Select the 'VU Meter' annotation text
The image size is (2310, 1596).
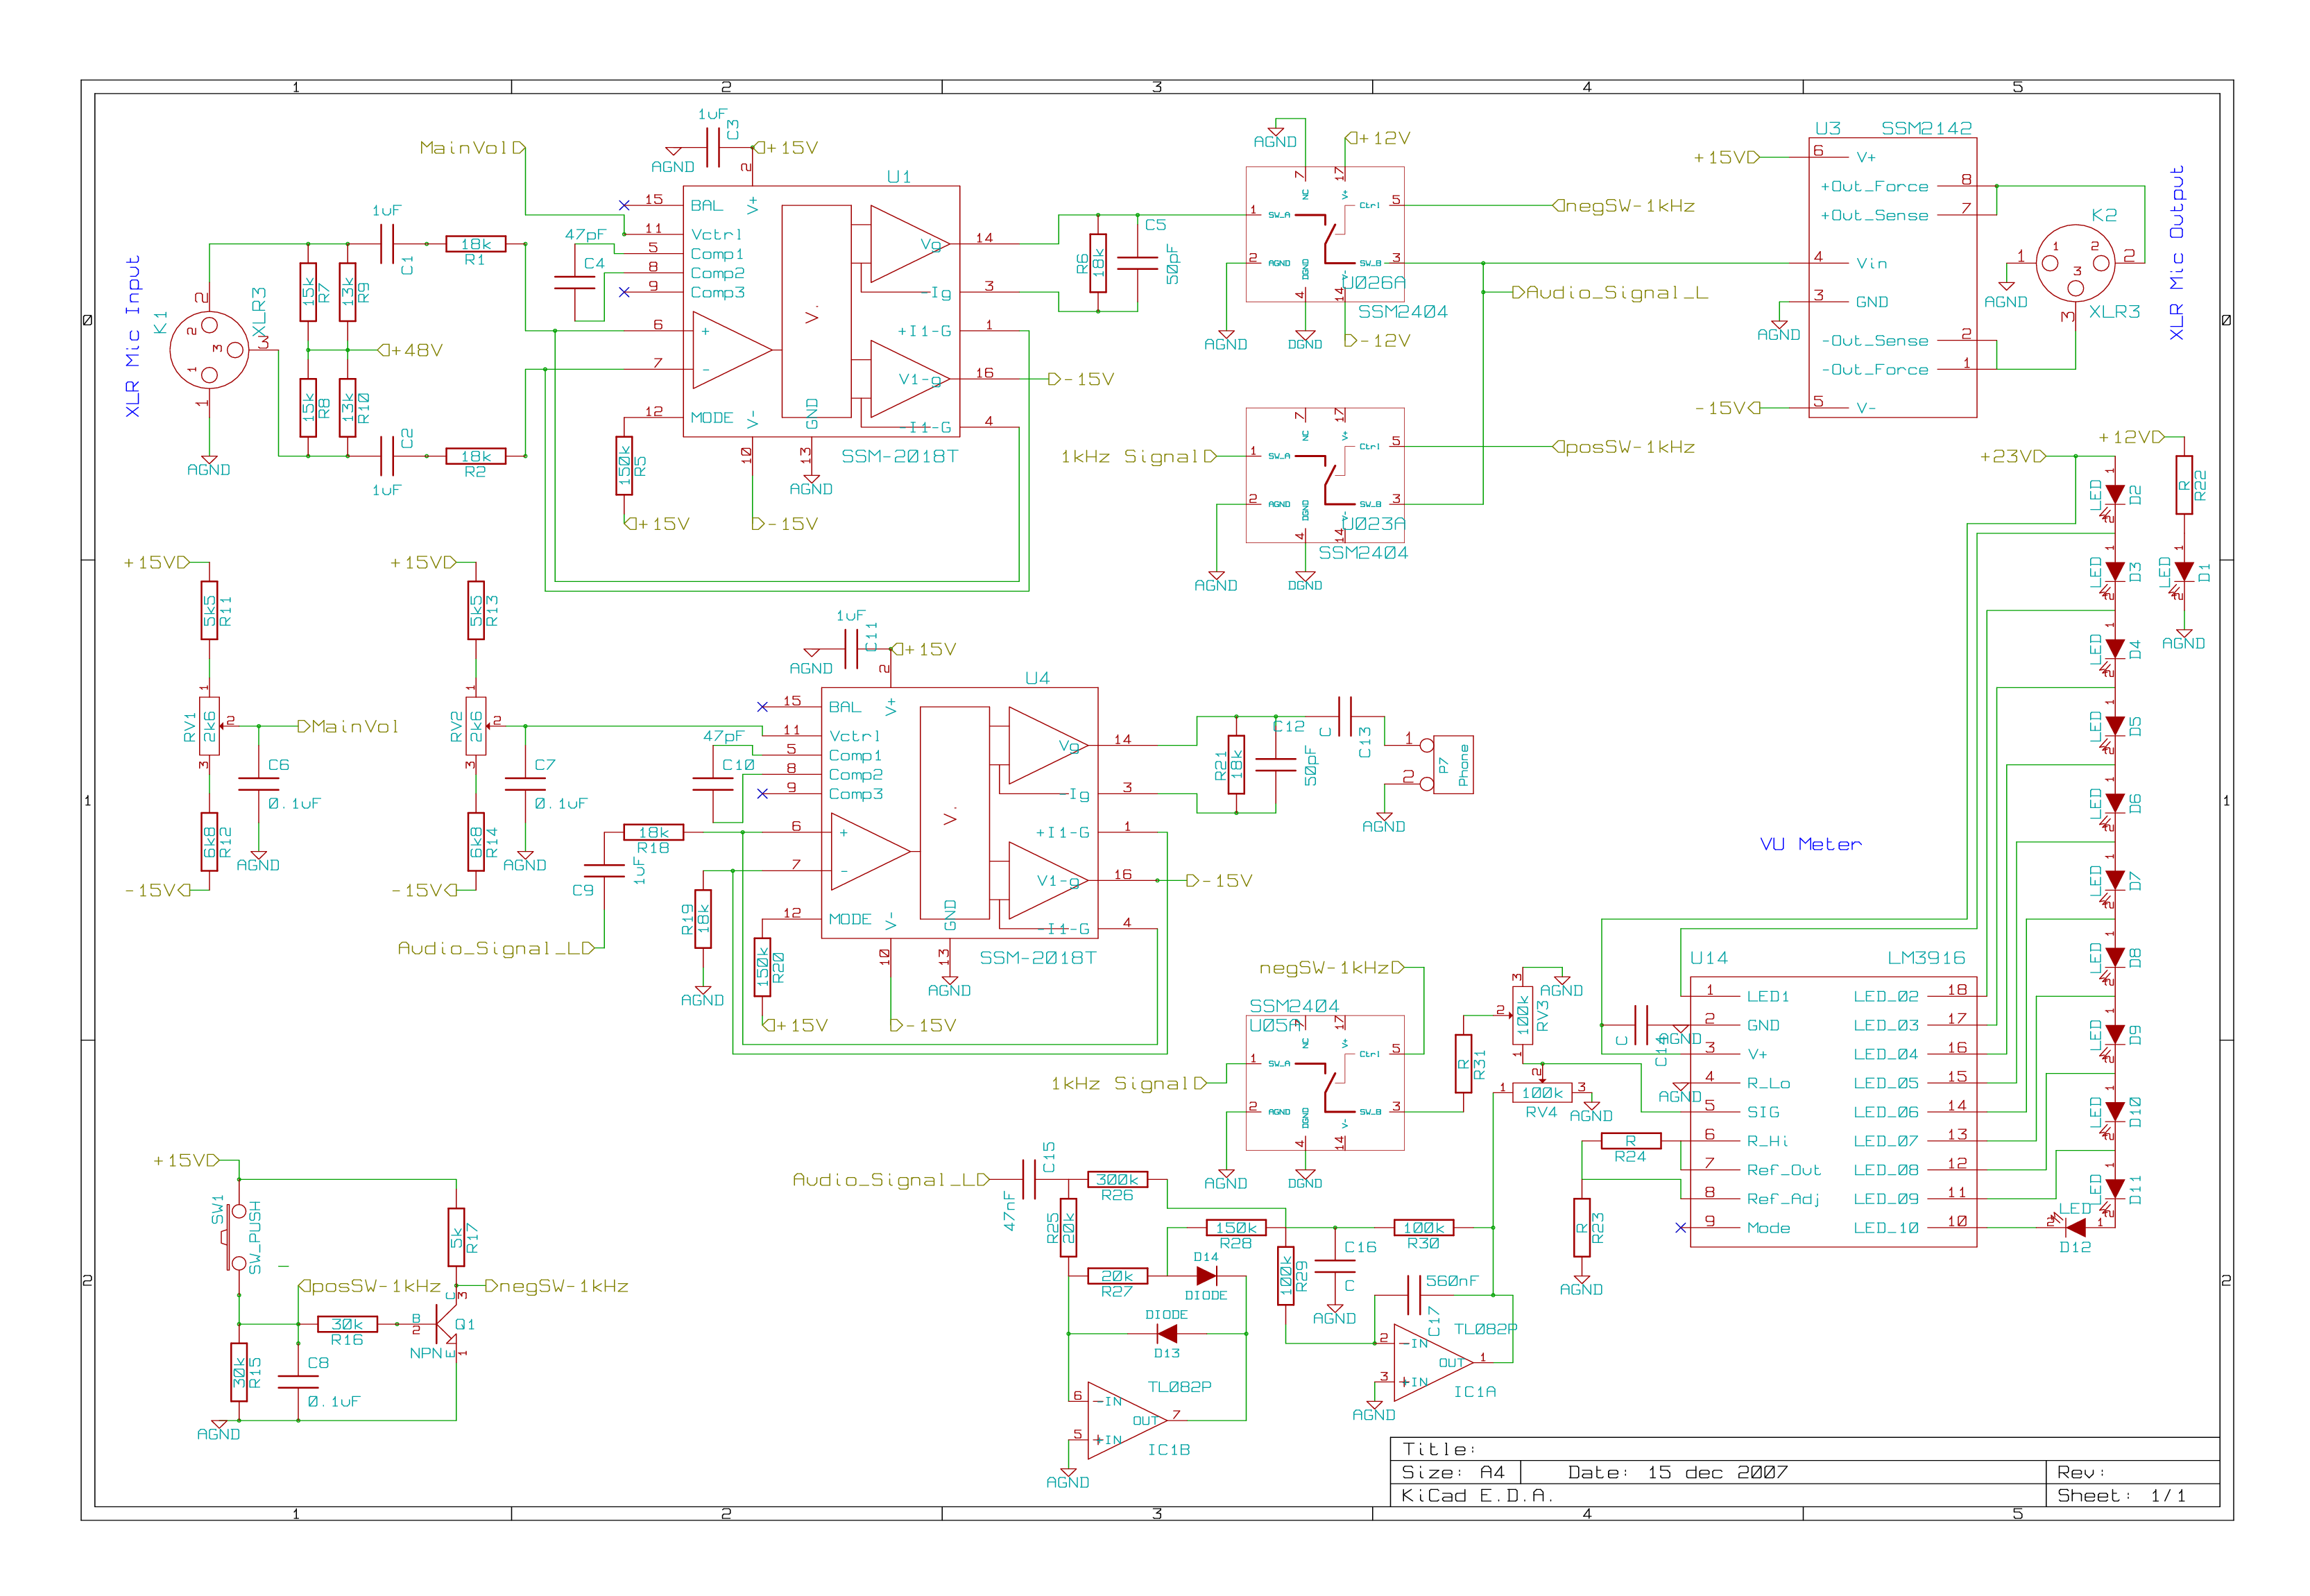click(1810, 844)
